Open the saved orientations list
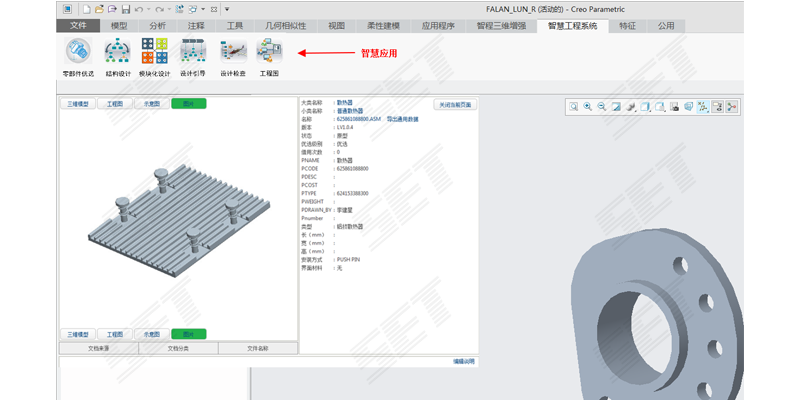800x400 pixels. coord(660,106)
